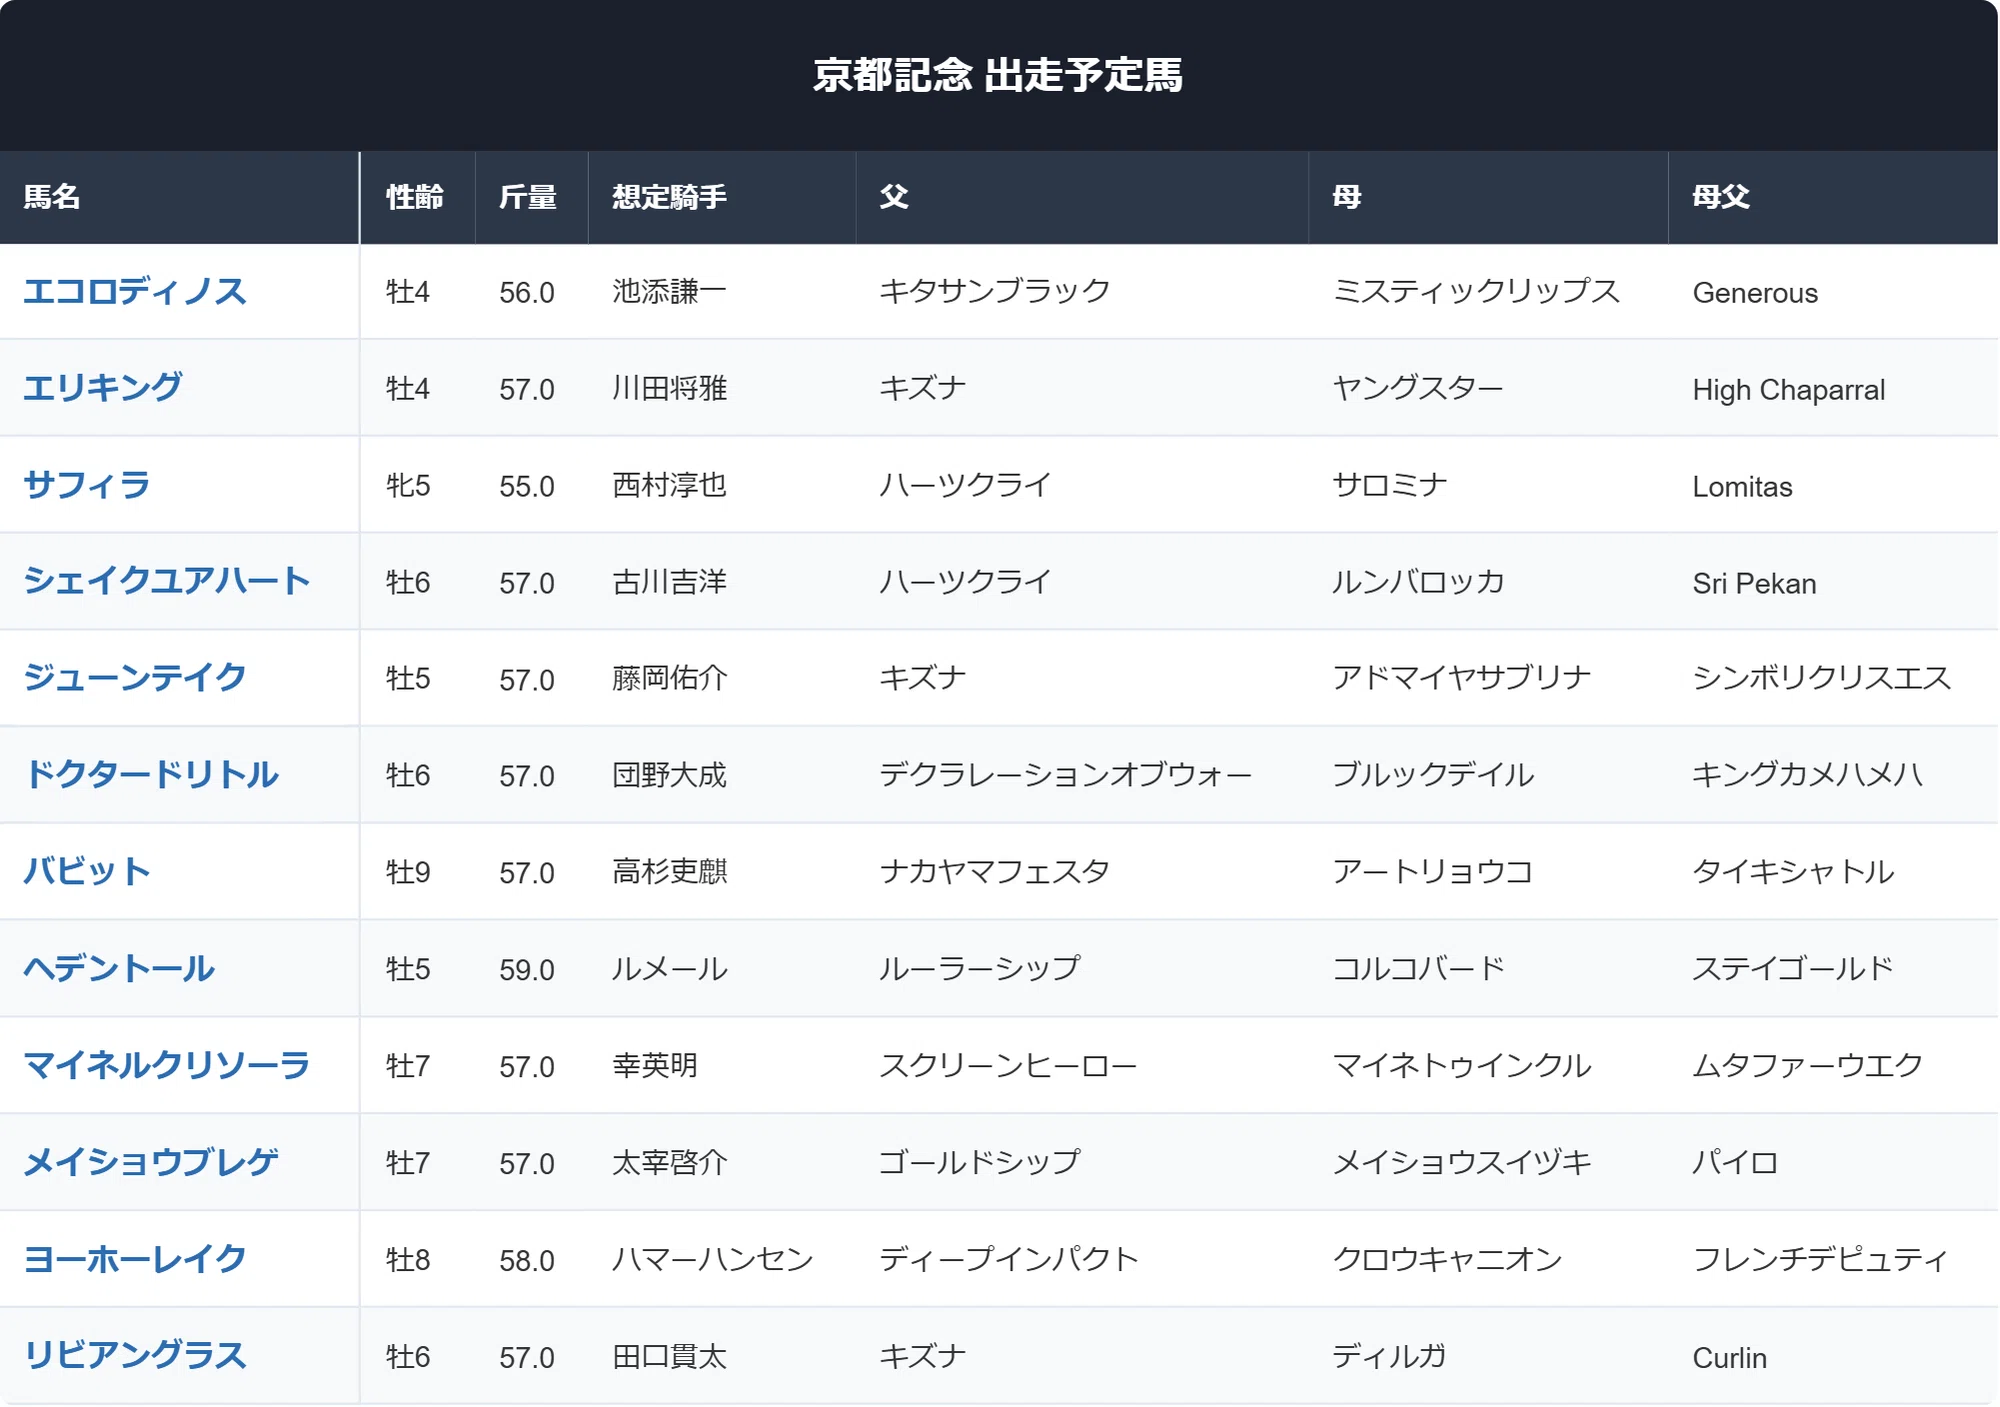Select broodmare sire High Chaparral

click(1789, 390)
